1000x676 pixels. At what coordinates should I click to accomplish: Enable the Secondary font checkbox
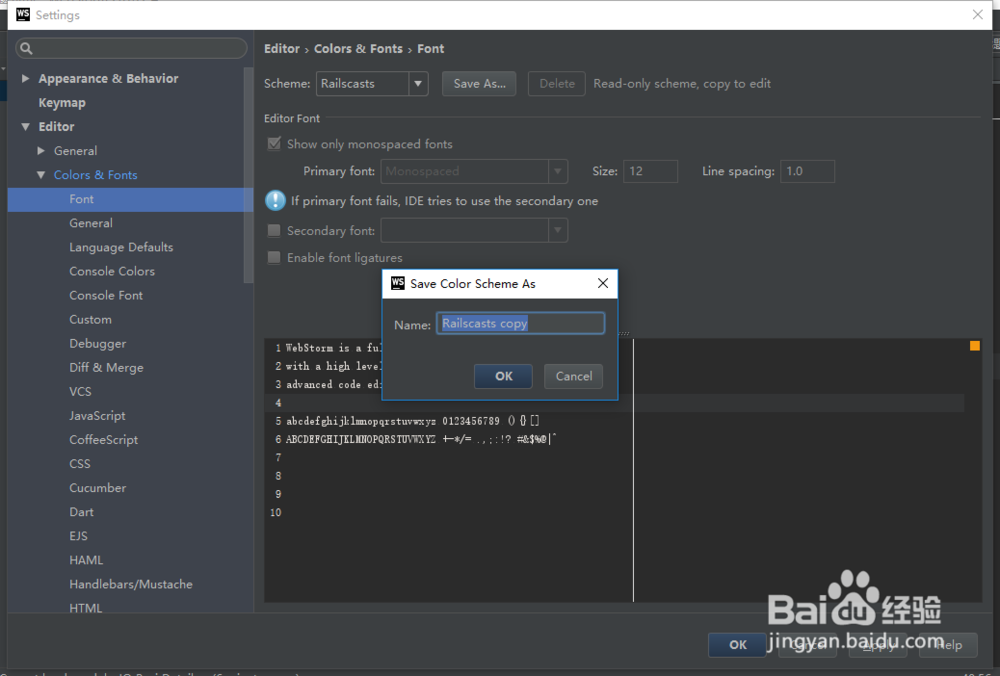(x=274, y=230)
